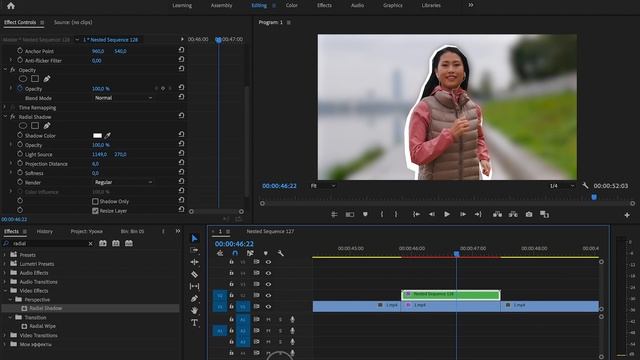Uncheck Resize Layer checkbox
The image size is (640, 360).
point(96,211)
